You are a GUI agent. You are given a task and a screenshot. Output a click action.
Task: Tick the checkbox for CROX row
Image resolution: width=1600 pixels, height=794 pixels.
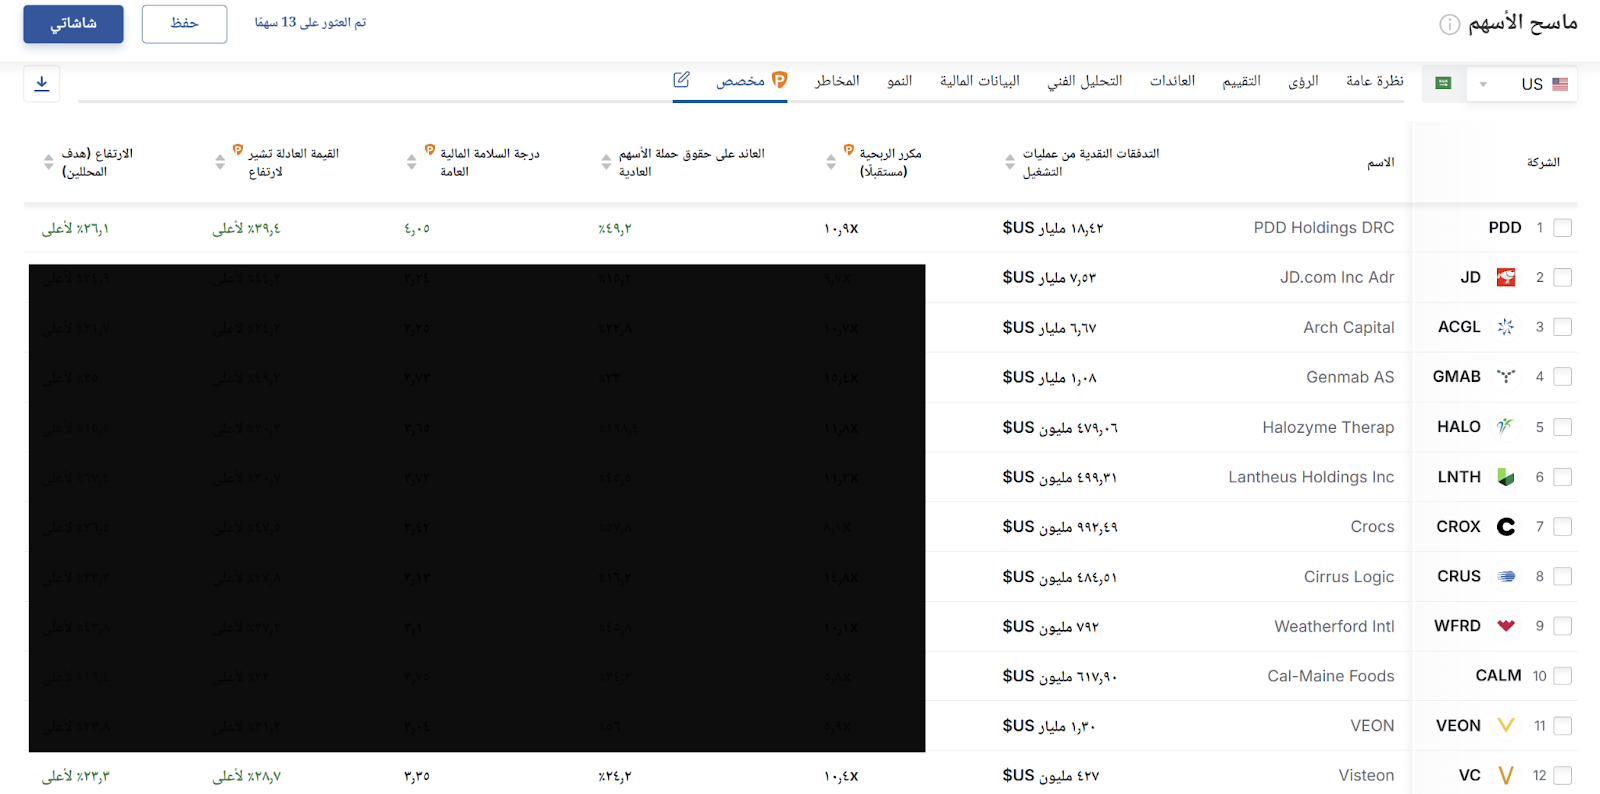coord(1563,527)
